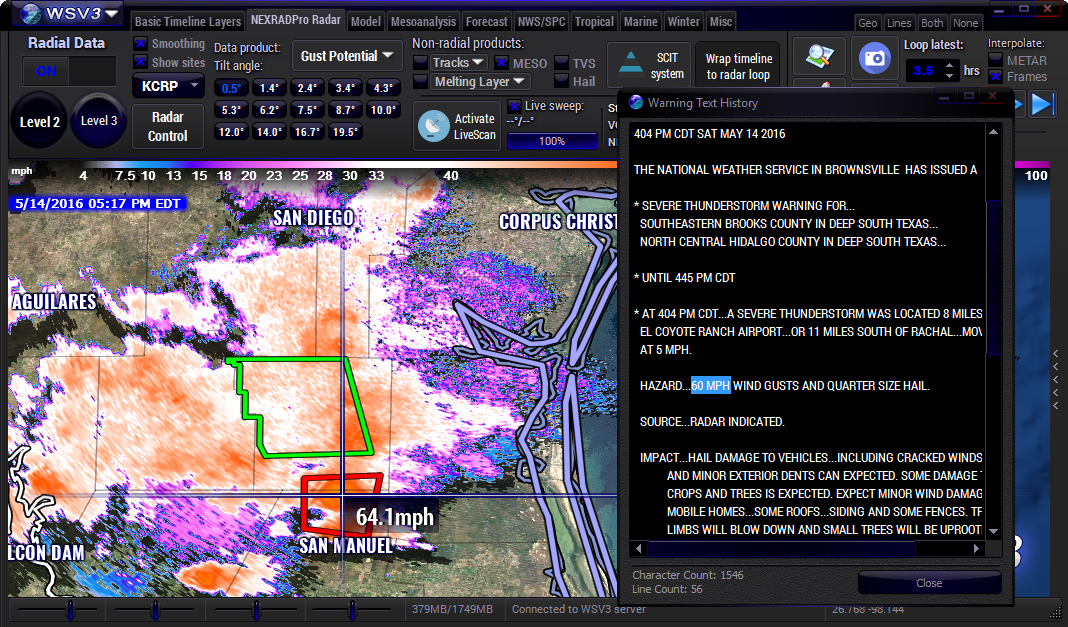The image size is (1068, 627).
Task: Skip to last frame with playback arrow
Action: 1043,105
